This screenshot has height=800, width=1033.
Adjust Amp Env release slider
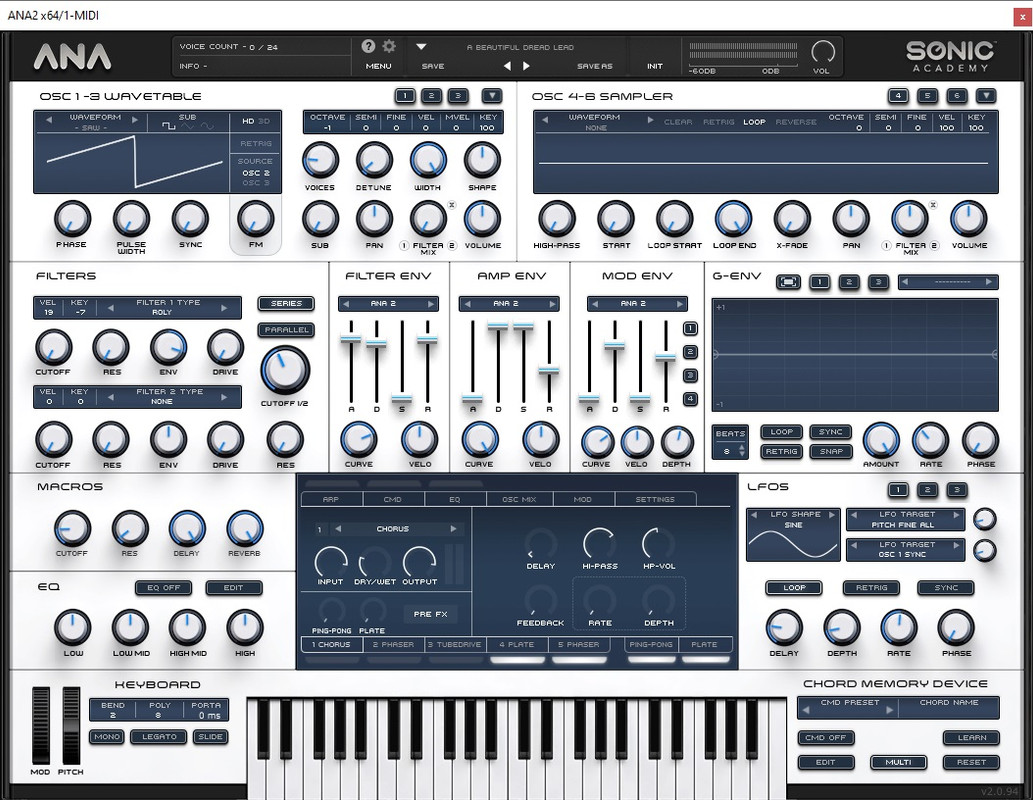point(549,370)
